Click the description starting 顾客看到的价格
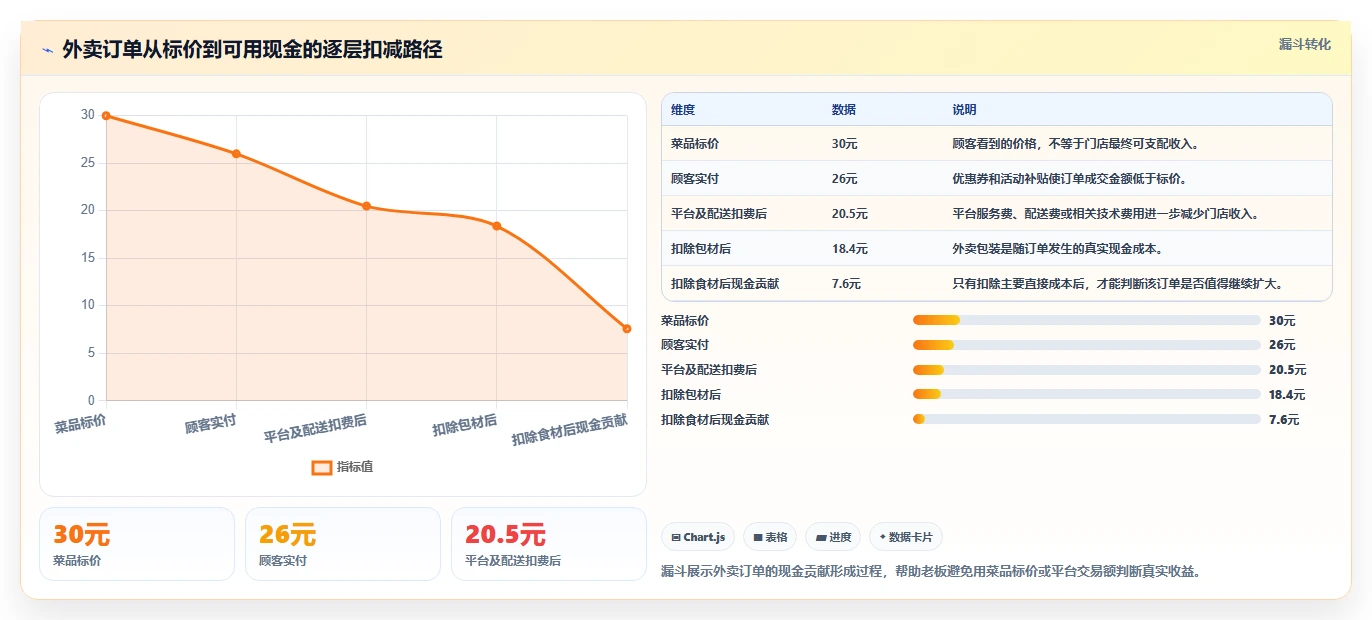Image resolution: width=1372 pixels, height=620 pixels. pos(1075,144)
